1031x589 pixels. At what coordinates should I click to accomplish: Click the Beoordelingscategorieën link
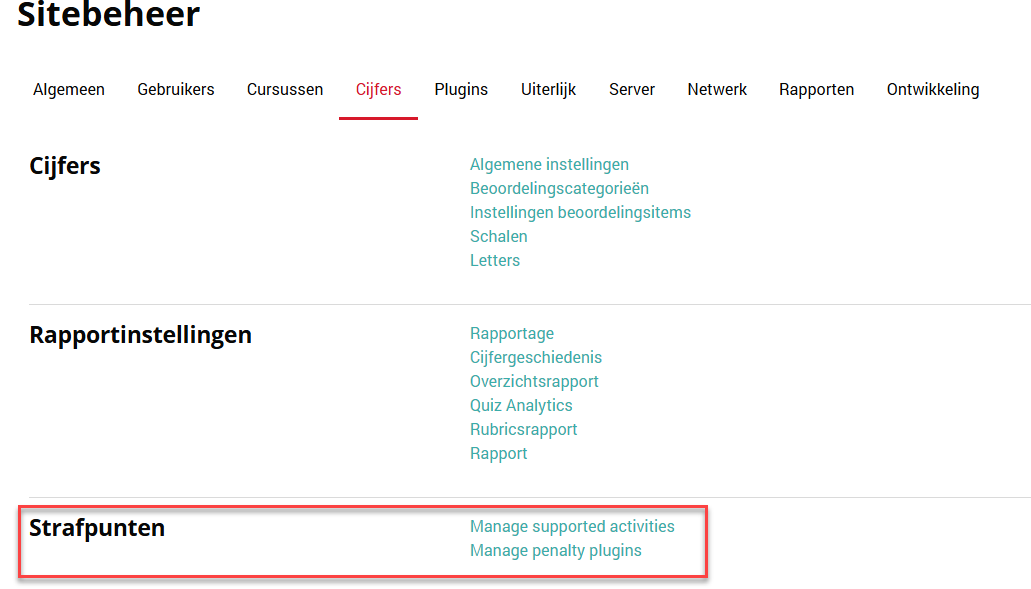(559, 189)
